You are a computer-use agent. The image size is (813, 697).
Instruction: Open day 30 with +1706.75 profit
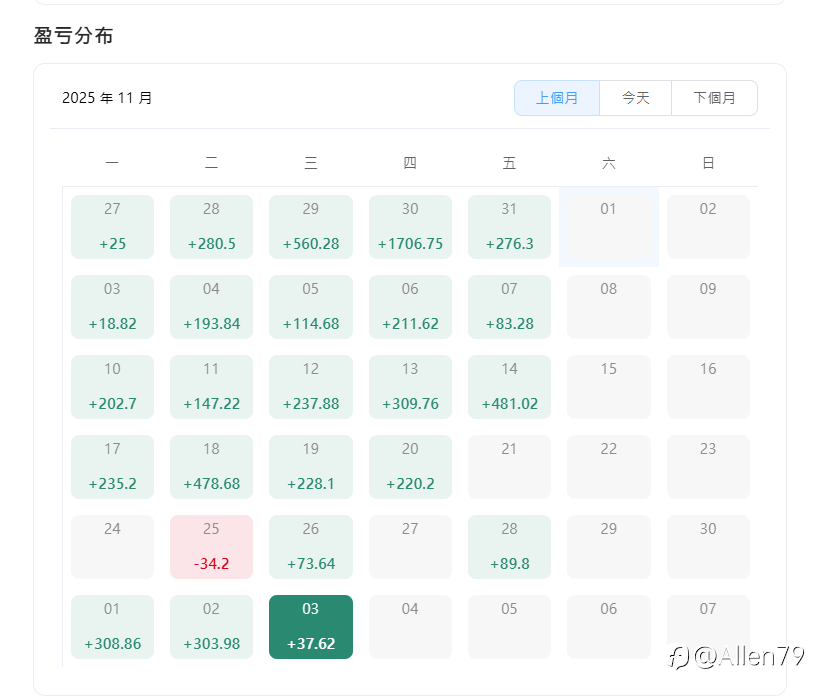[410, 227]
